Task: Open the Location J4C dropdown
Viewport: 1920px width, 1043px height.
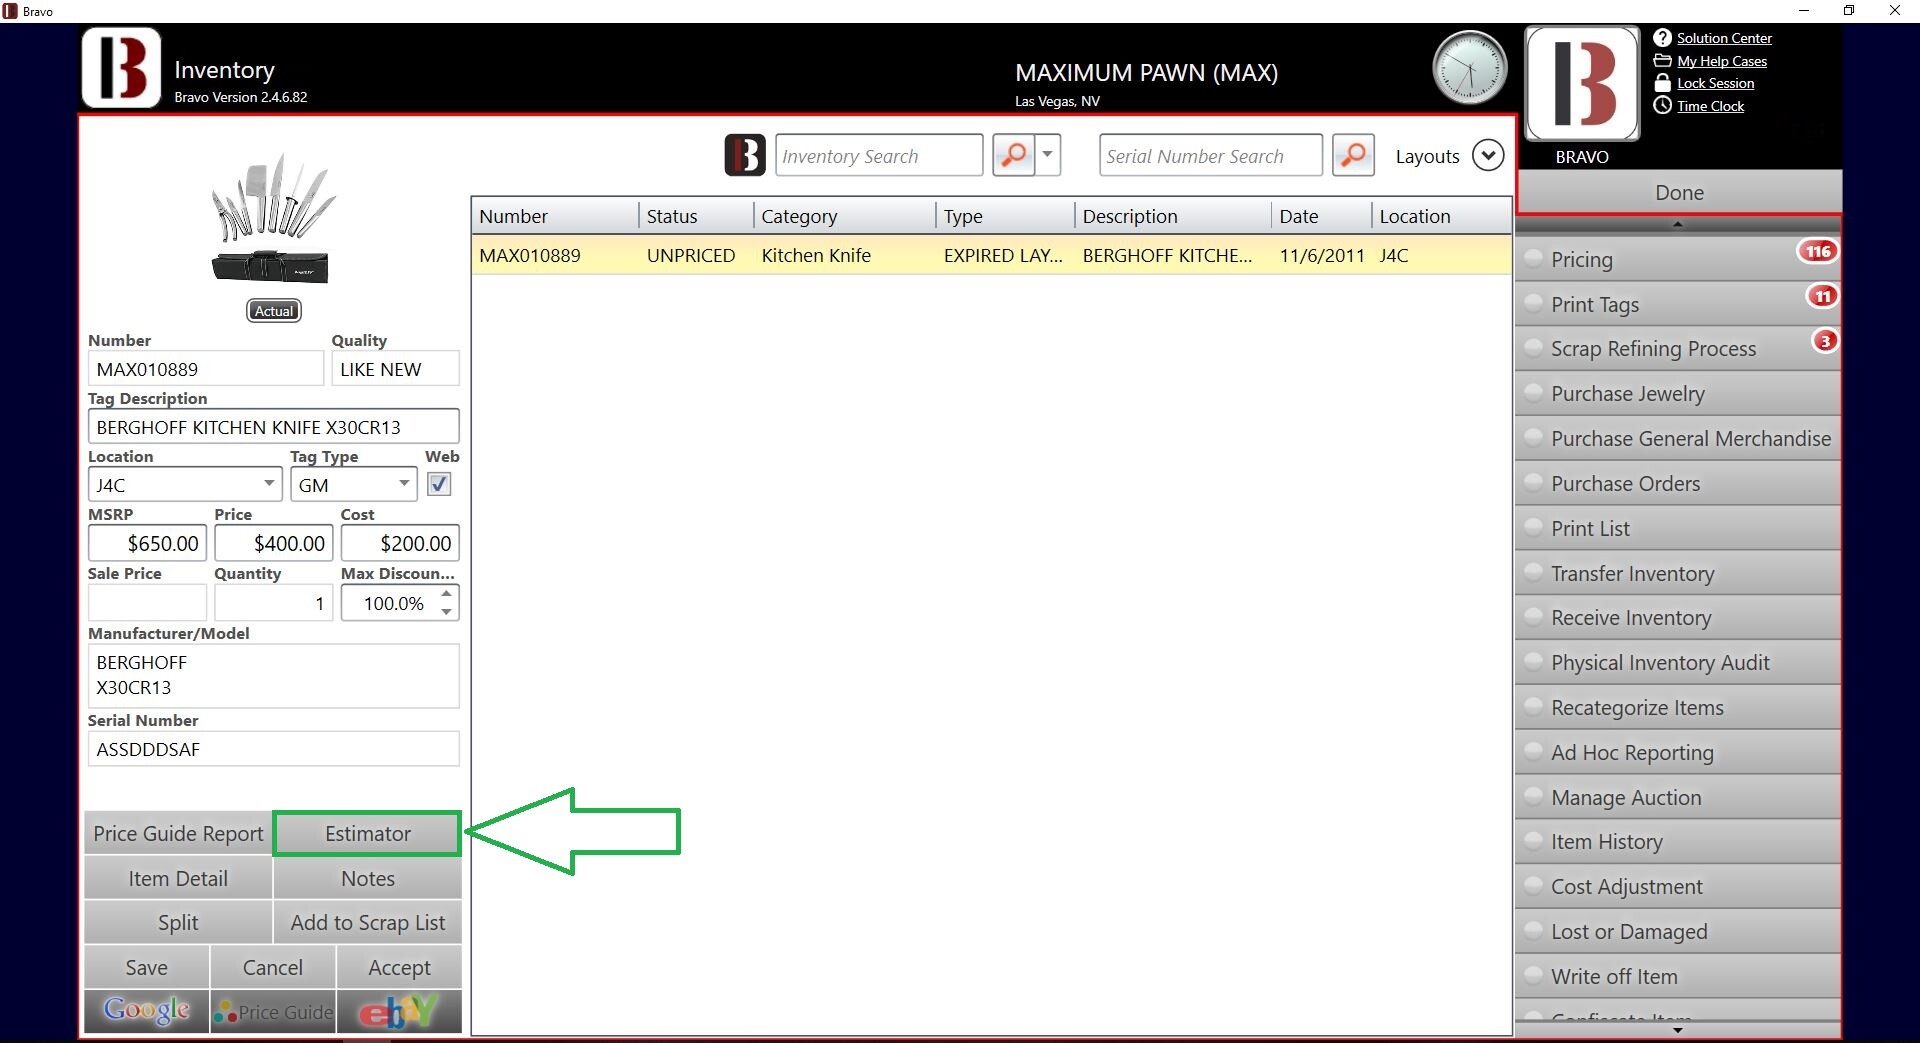Action: tap(269, 484)
